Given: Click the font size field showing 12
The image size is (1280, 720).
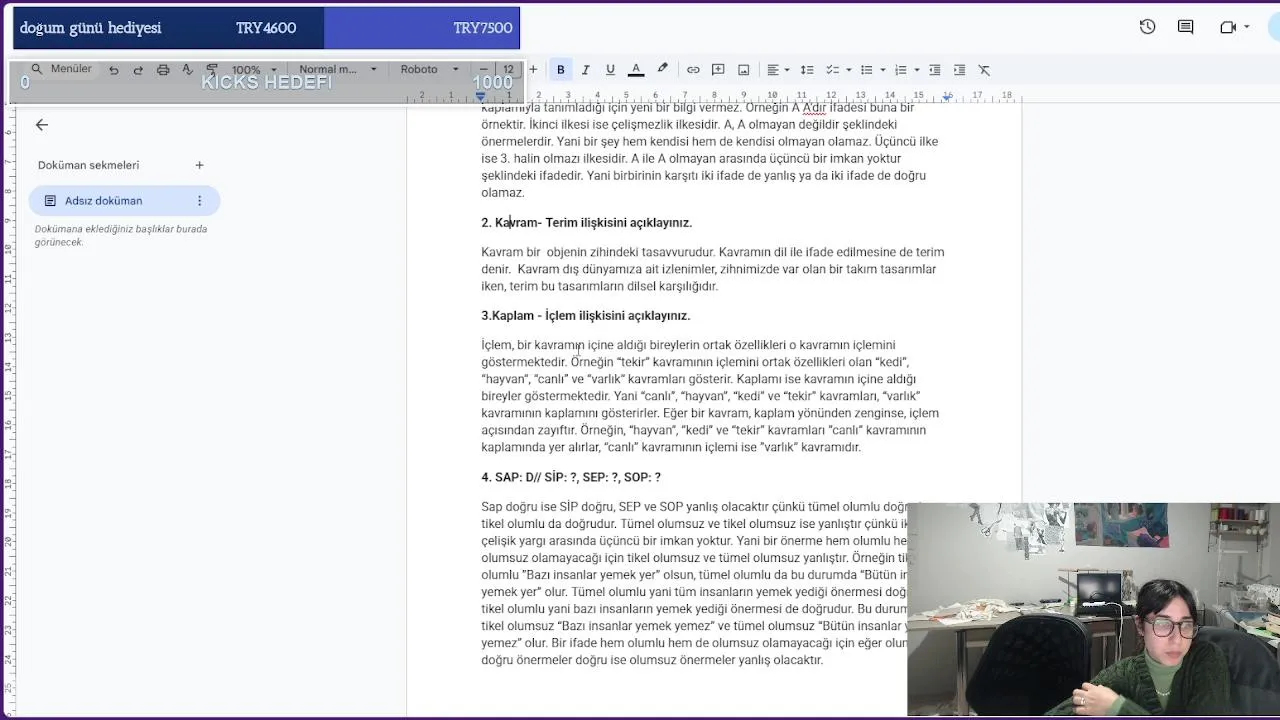Looking at the screenshot, I should click(x=508, y=69).
